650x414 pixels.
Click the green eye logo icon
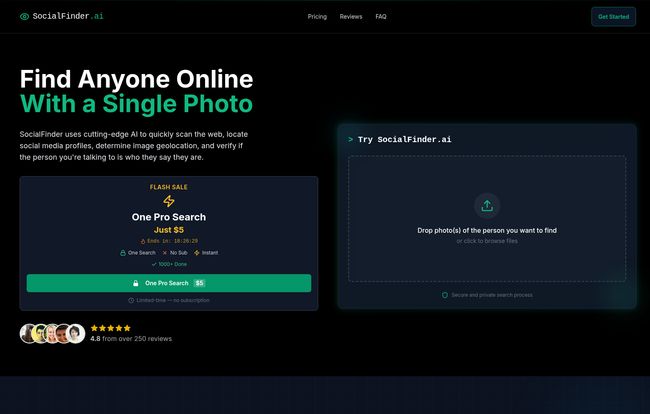[24, 17]
